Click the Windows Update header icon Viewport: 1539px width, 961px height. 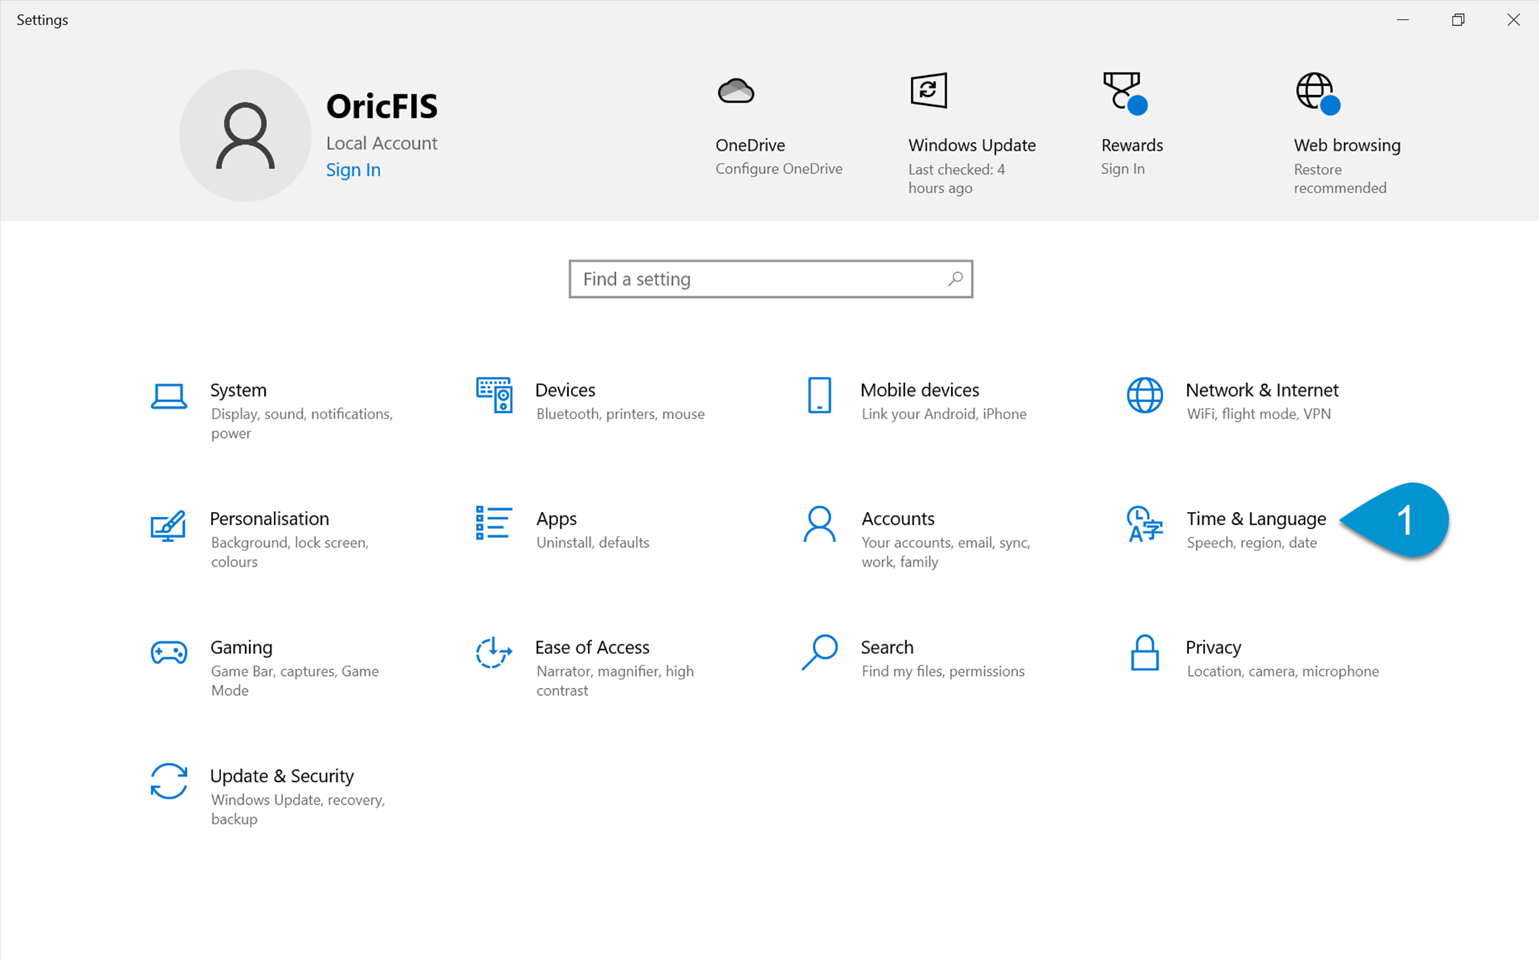928,91
